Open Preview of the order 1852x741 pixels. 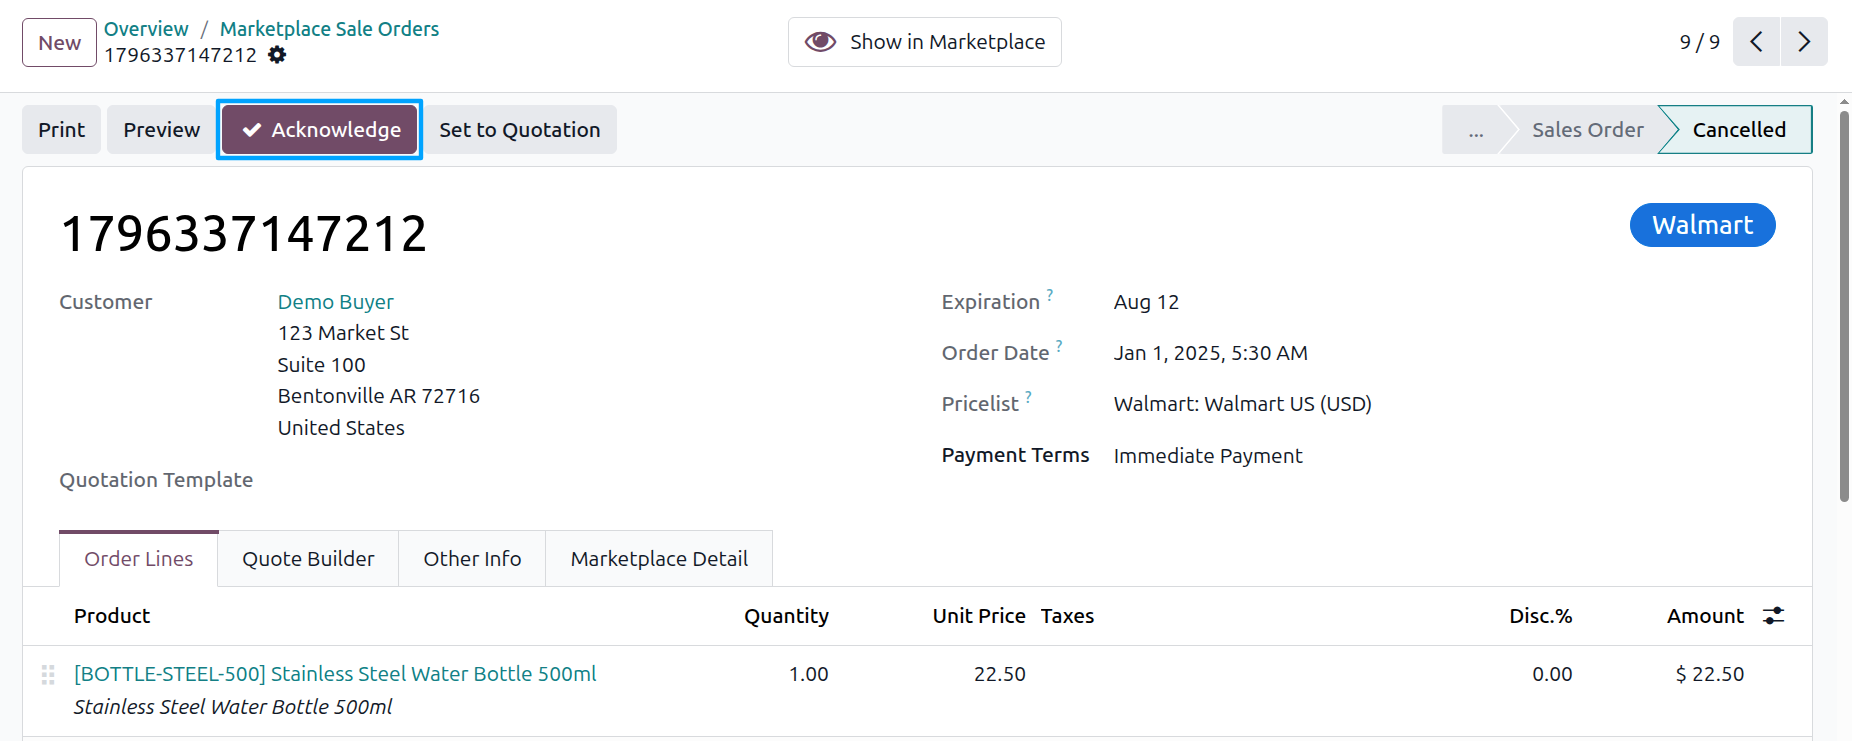click(x=162, y=130)
